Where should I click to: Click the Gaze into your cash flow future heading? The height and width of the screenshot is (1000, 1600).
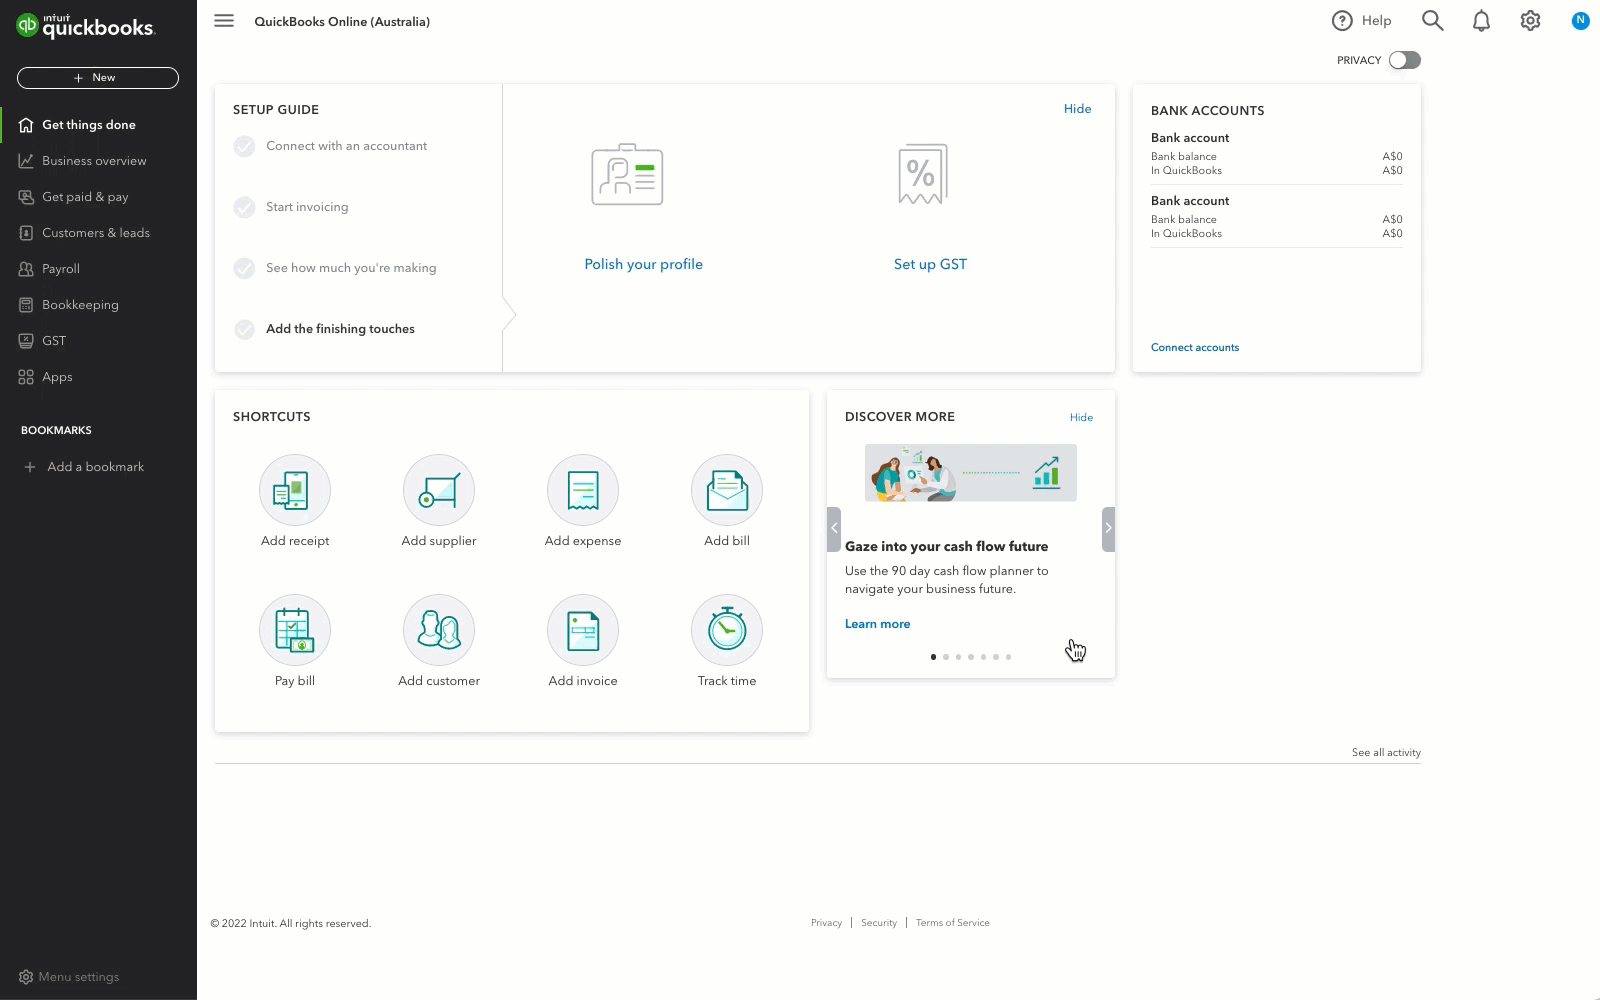946,546
